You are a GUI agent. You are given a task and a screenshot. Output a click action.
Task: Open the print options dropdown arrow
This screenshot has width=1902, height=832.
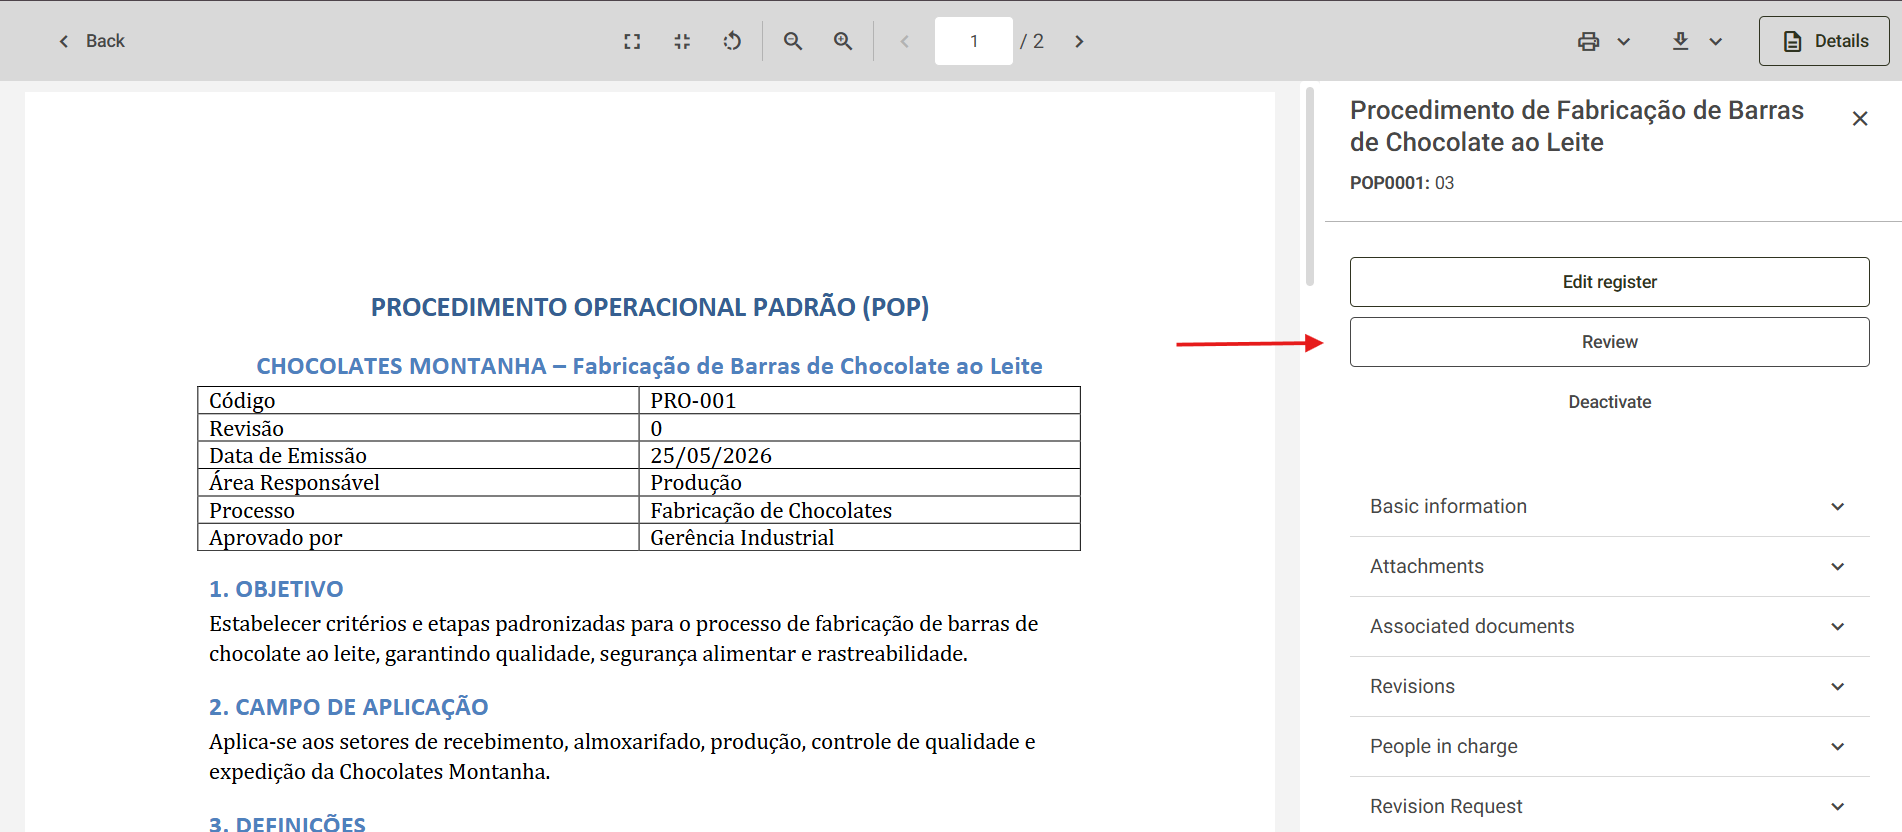tap(1624, 41)
